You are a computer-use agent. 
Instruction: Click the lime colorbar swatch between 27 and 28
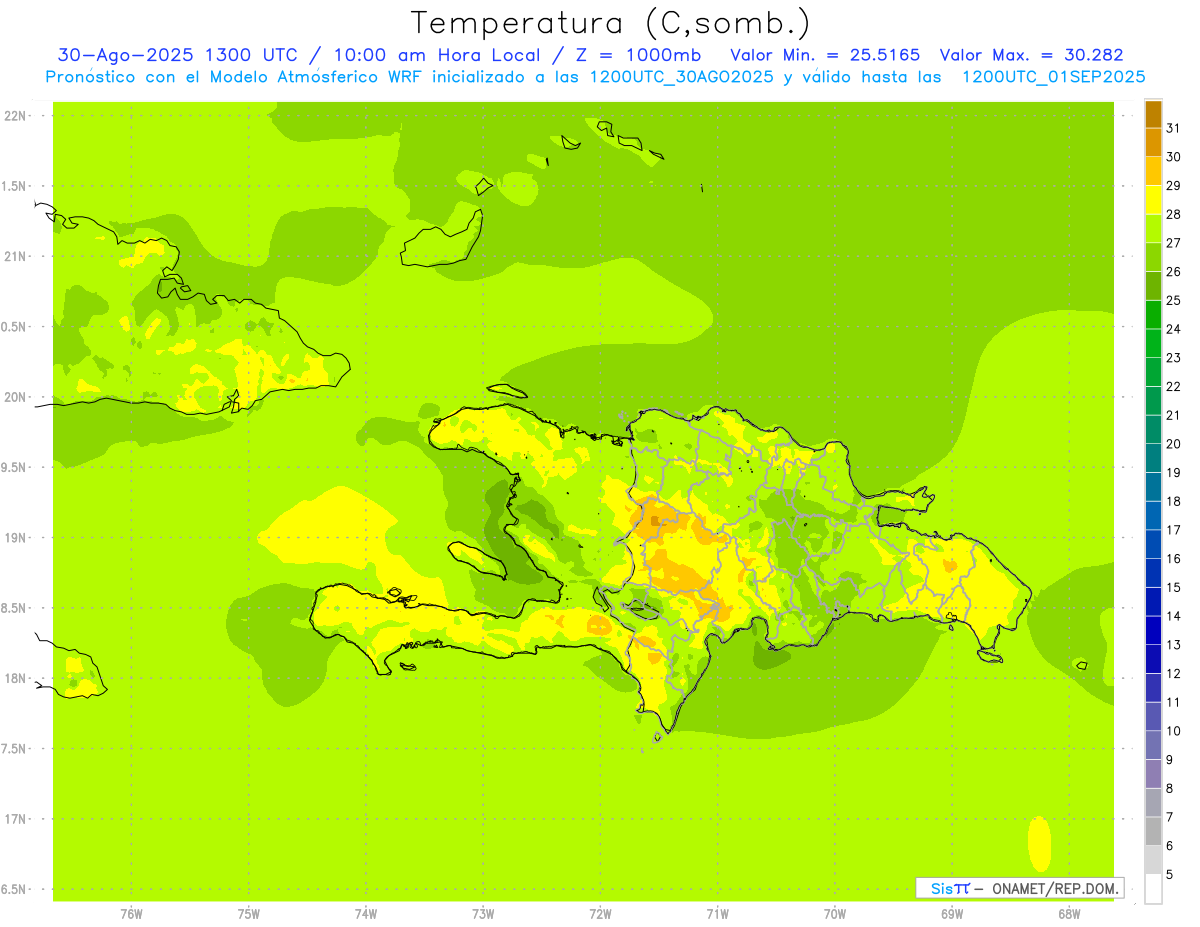(x=1153, y=228)
